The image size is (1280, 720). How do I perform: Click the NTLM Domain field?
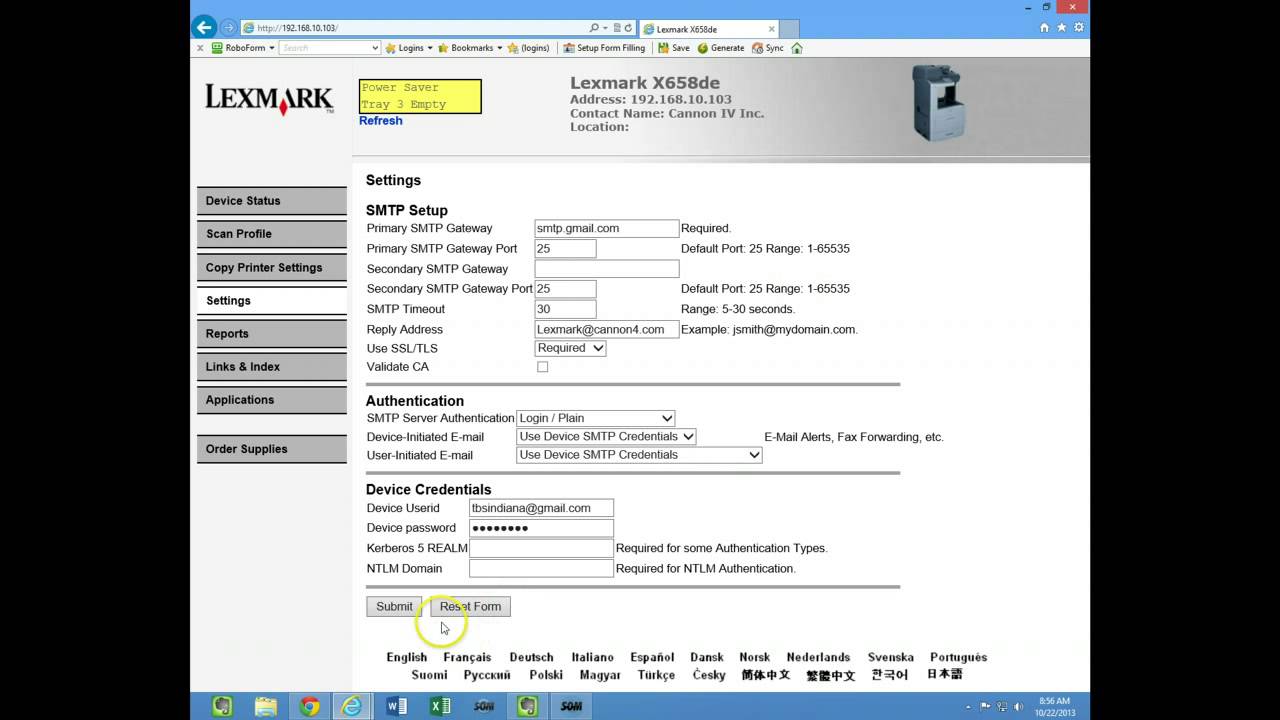[x=541, y=568]
